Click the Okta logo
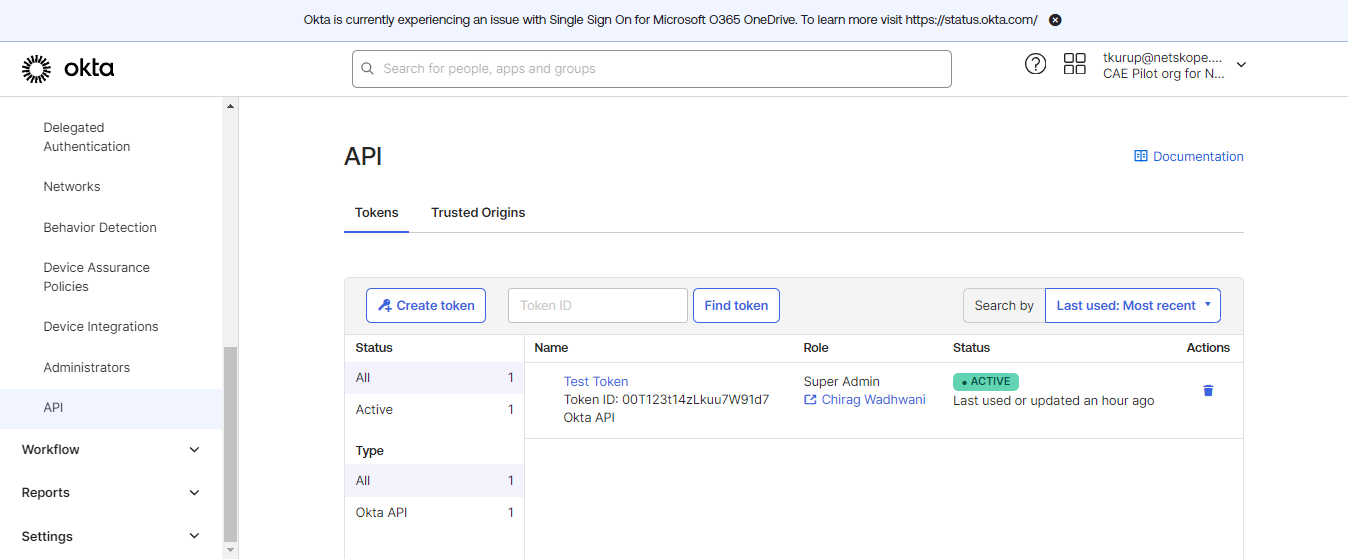The image size is (1348, 559). (68, 68)
